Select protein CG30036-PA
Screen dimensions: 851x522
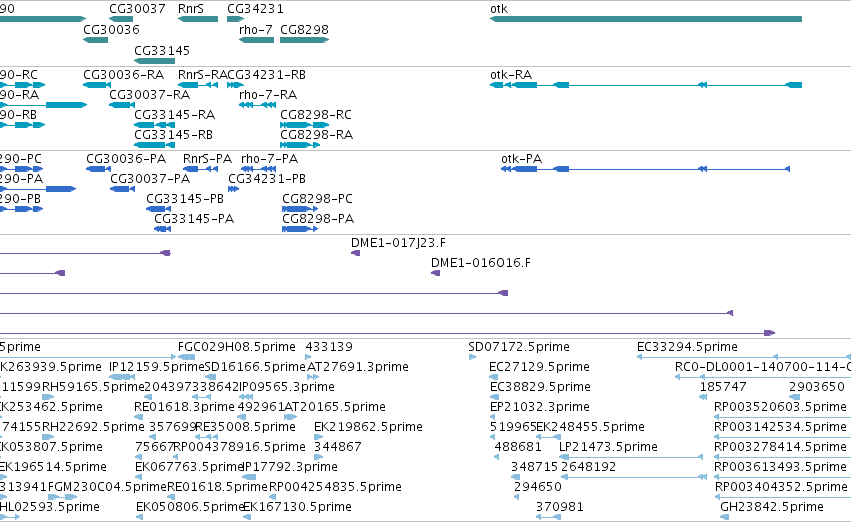coord(126,158)
